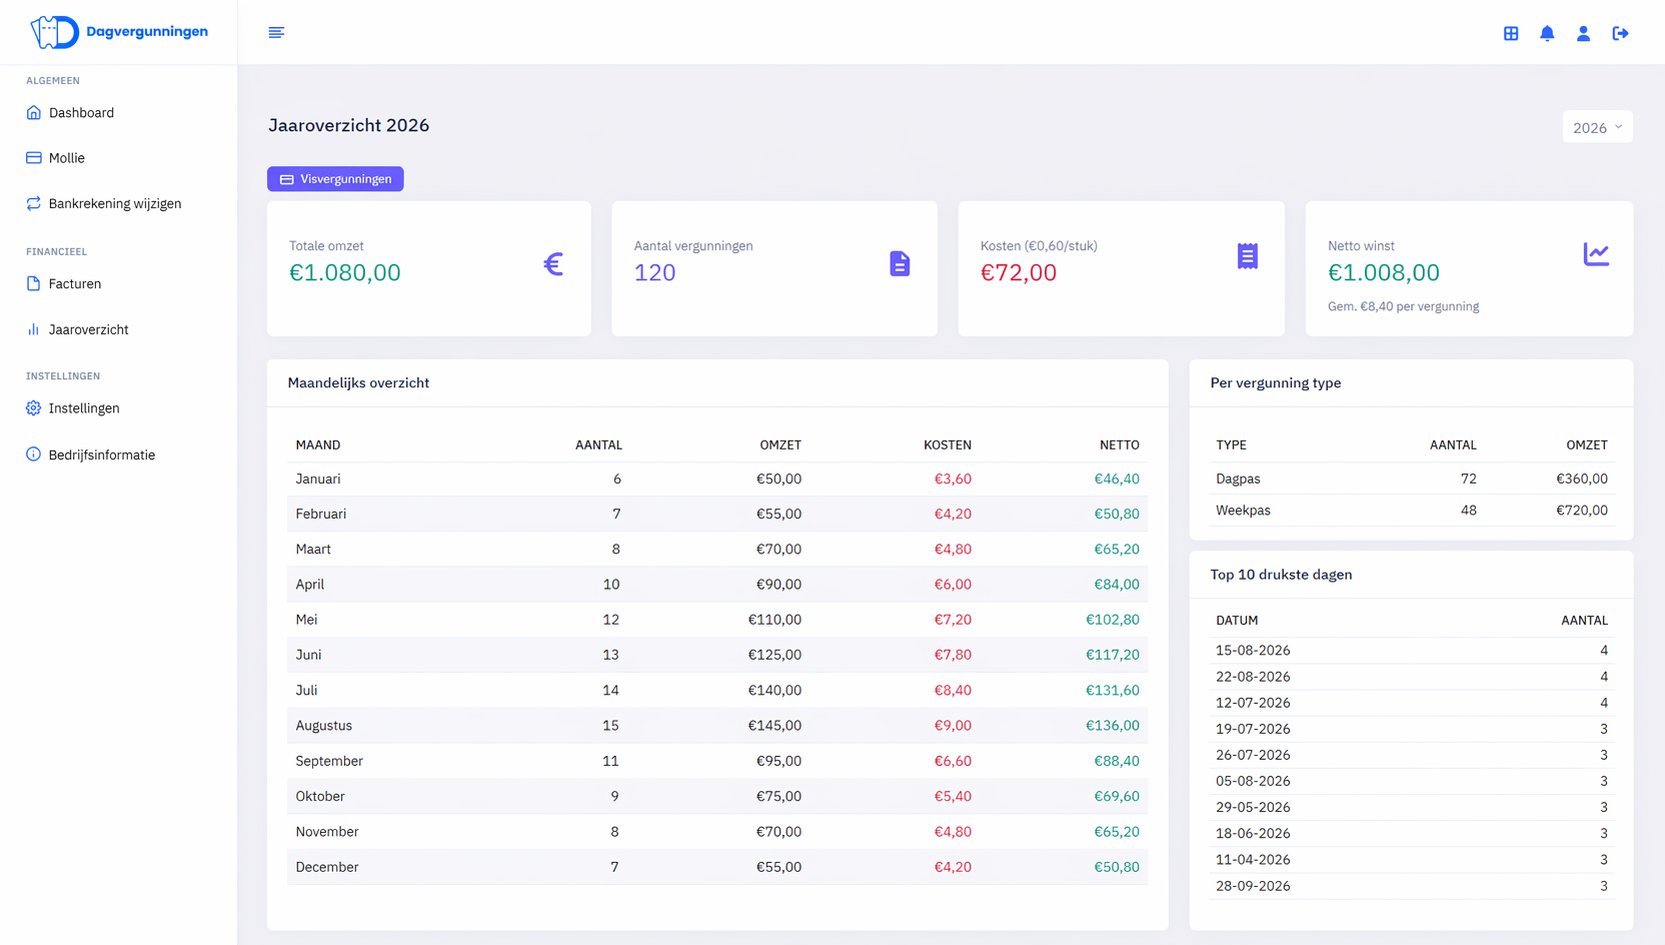Click the Instellingen gear icon
1665x945 pixels.
click(x=33, y=408)
